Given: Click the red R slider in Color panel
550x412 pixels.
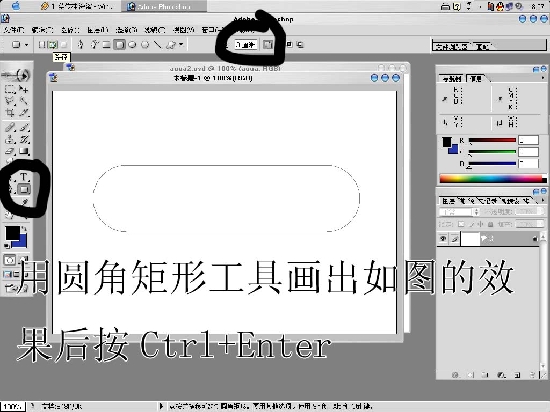Looking at the screenshot, I should pyautogui.click(x=492, y=140).
